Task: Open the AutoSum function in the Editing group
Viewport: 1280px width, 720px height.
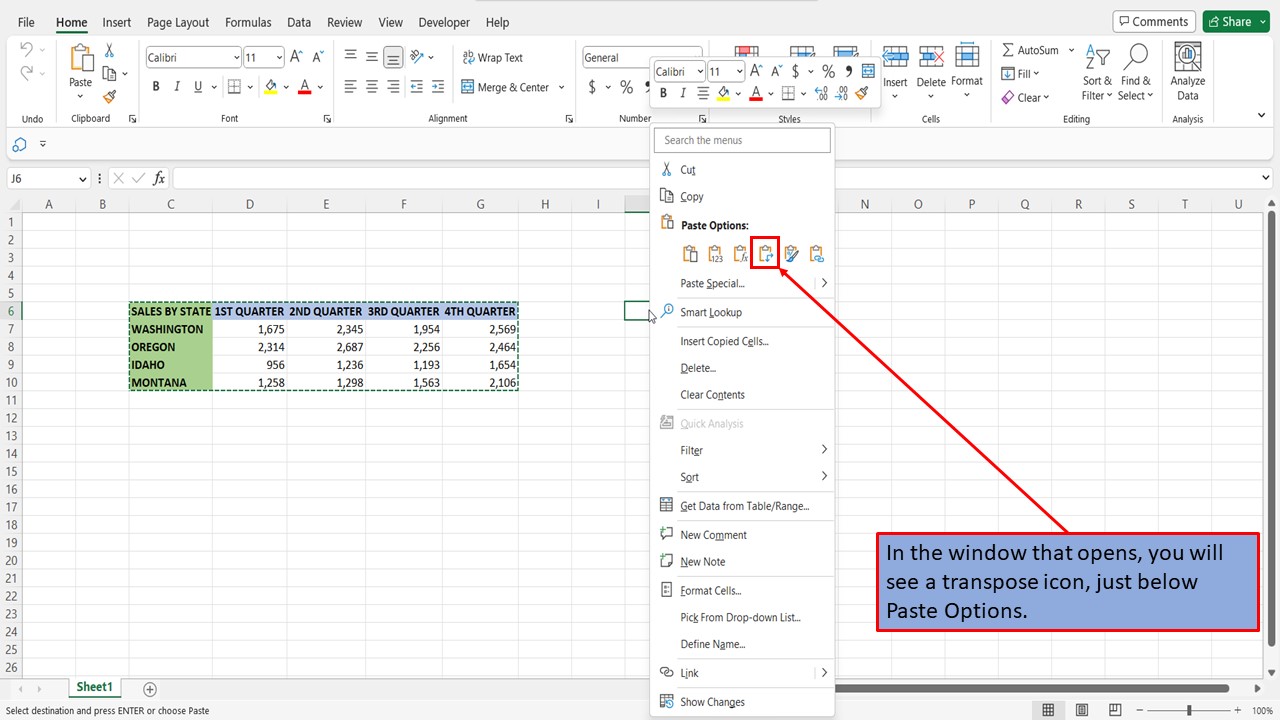Action: [1029, 49]
